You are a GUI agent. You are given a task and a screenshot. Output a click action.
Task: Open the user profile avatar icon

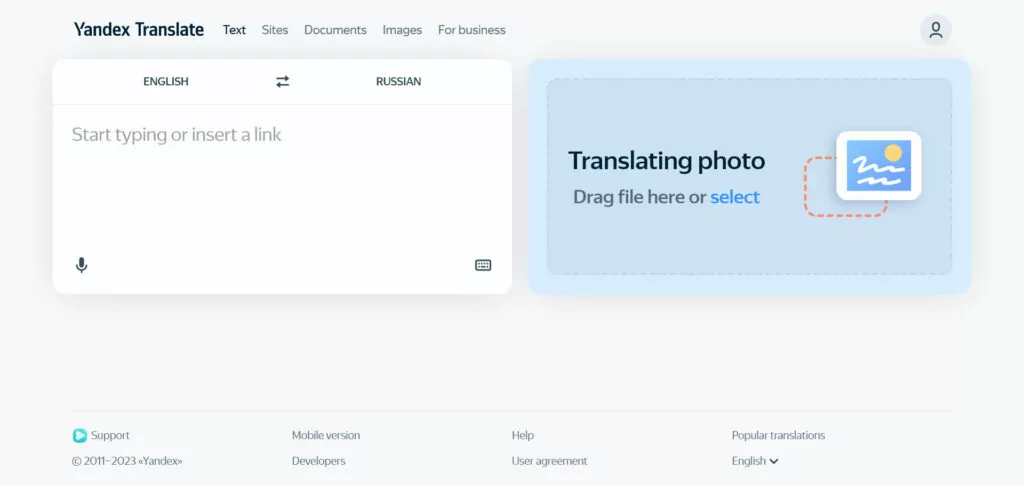coord(936,30)
